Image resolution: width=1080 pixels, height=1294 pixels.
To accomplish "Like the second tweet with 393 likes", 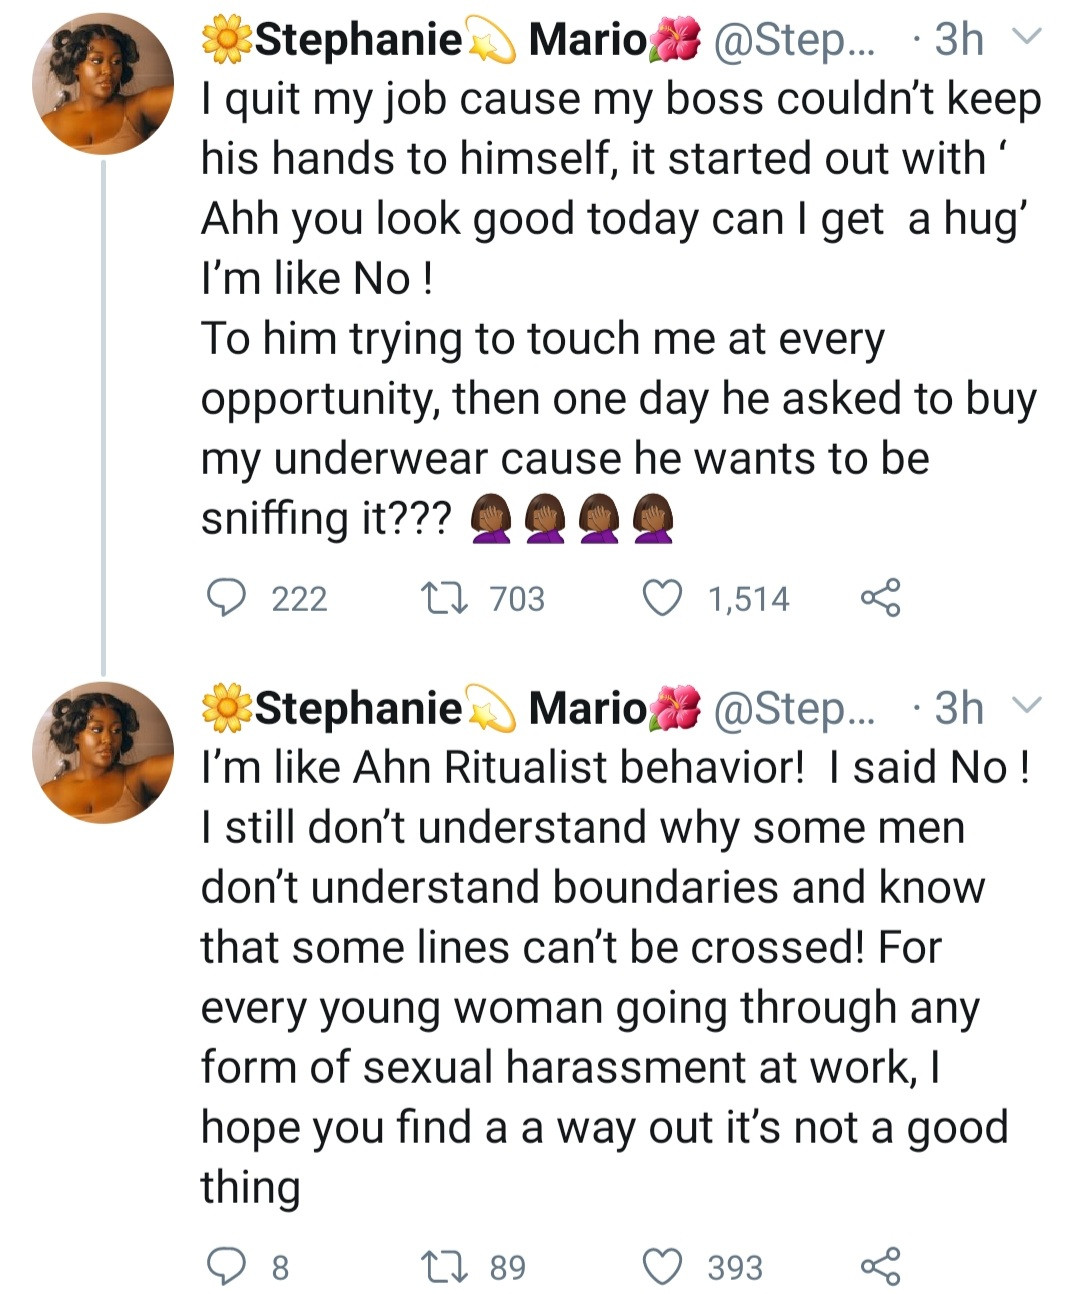I will click(x=661, y=1267).
